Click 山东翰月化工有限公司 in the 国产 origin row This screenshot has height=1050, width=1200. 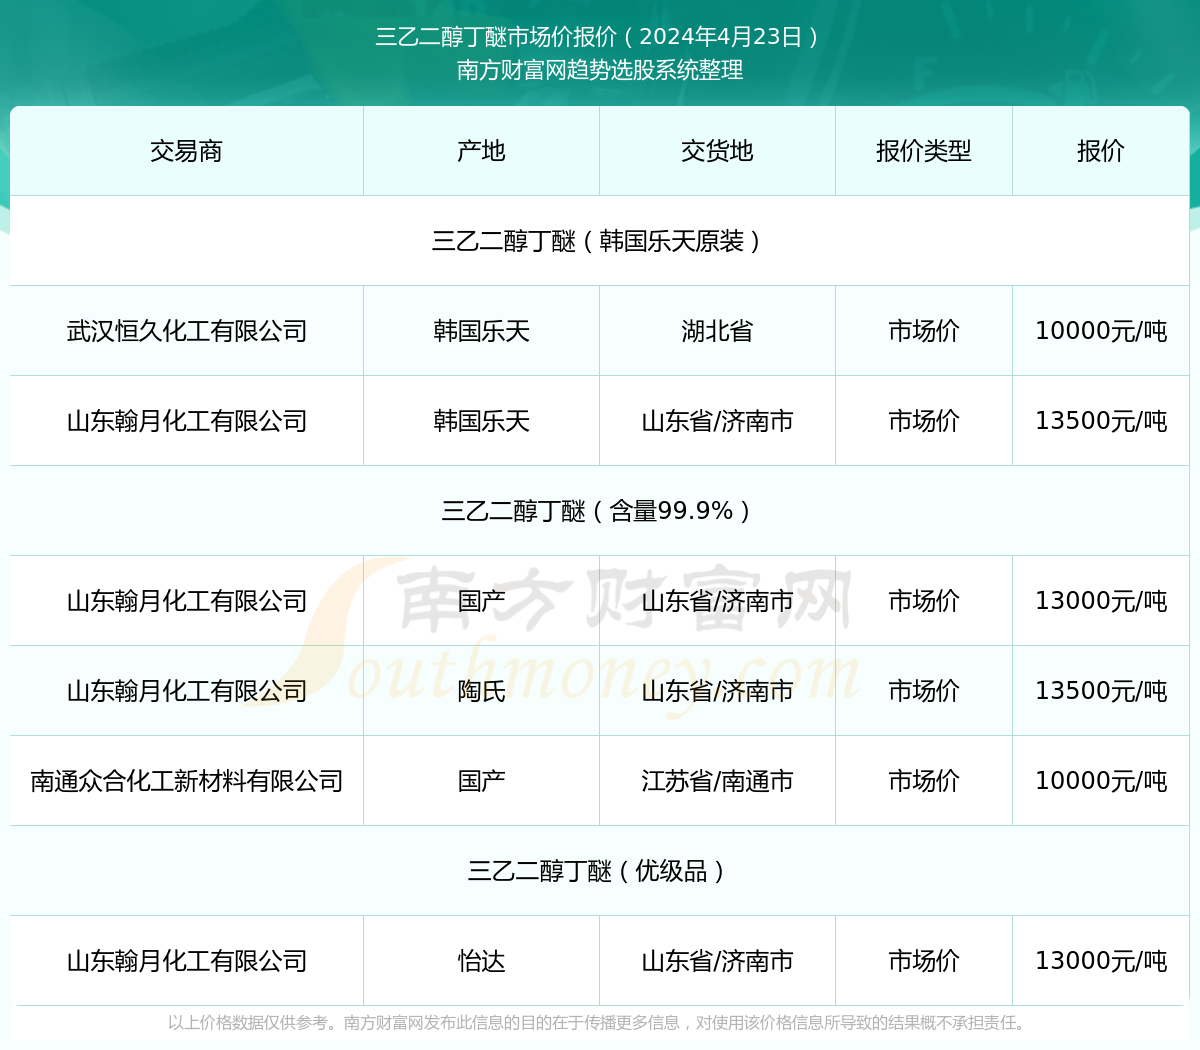pos(186,601)
